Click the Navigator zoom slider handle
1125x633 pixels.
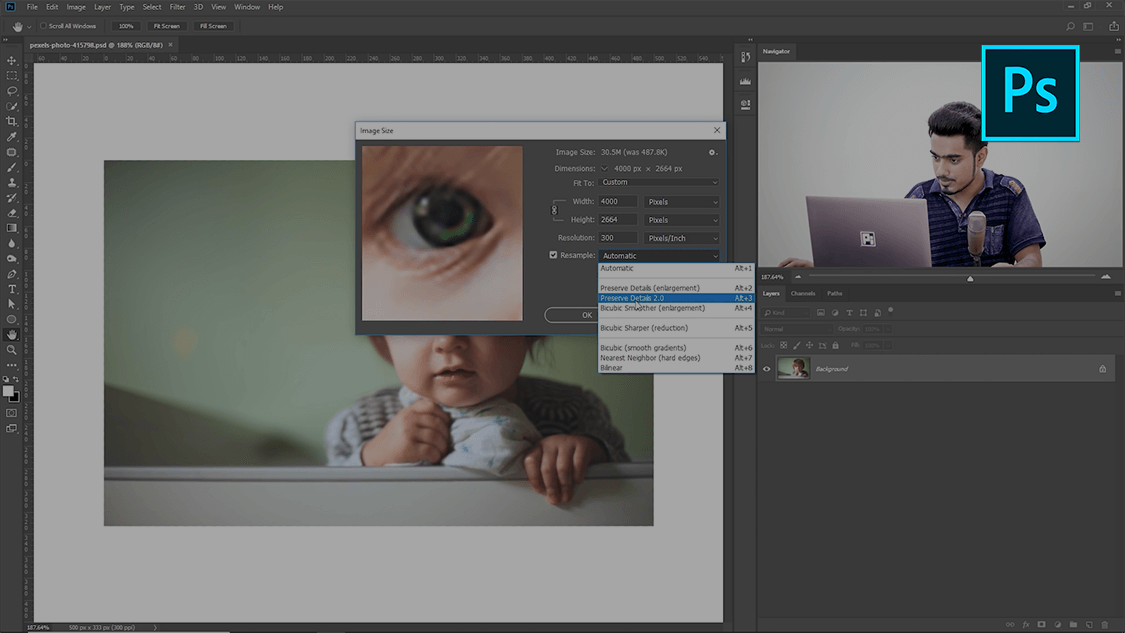click(970, 278)
